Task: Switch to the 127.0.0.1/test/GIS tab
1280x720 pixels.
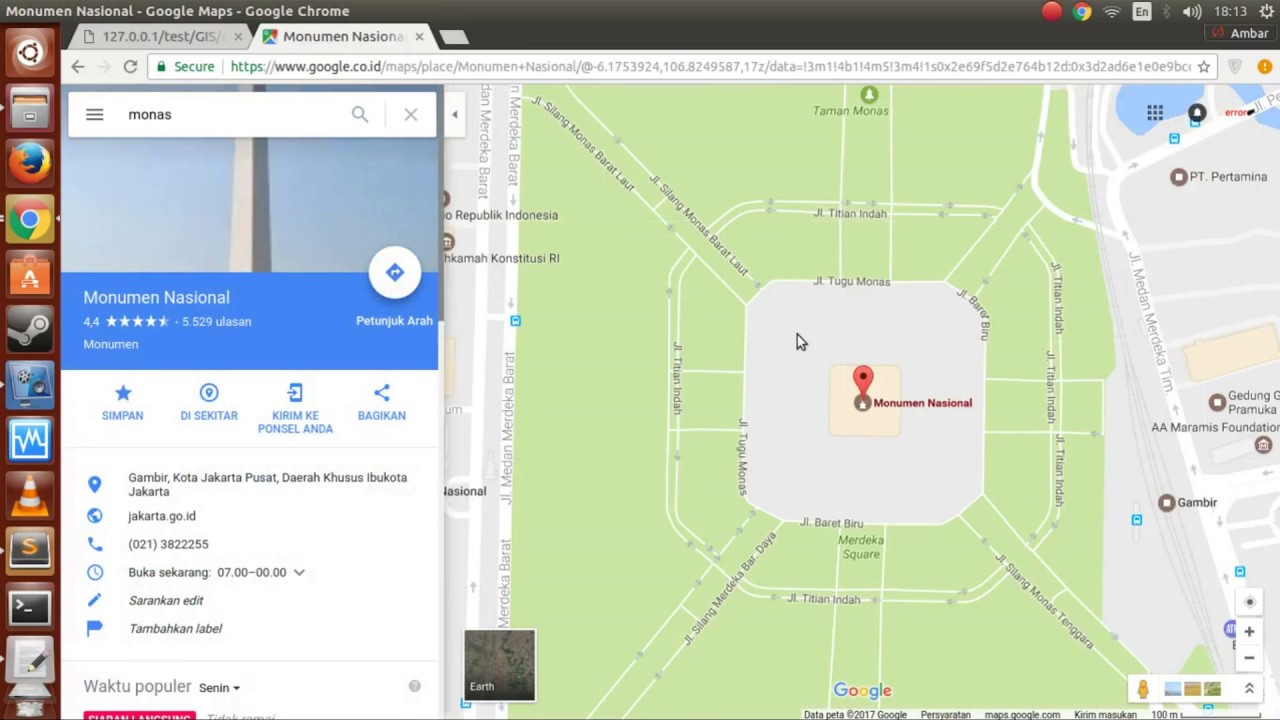Action: [160, 36]
